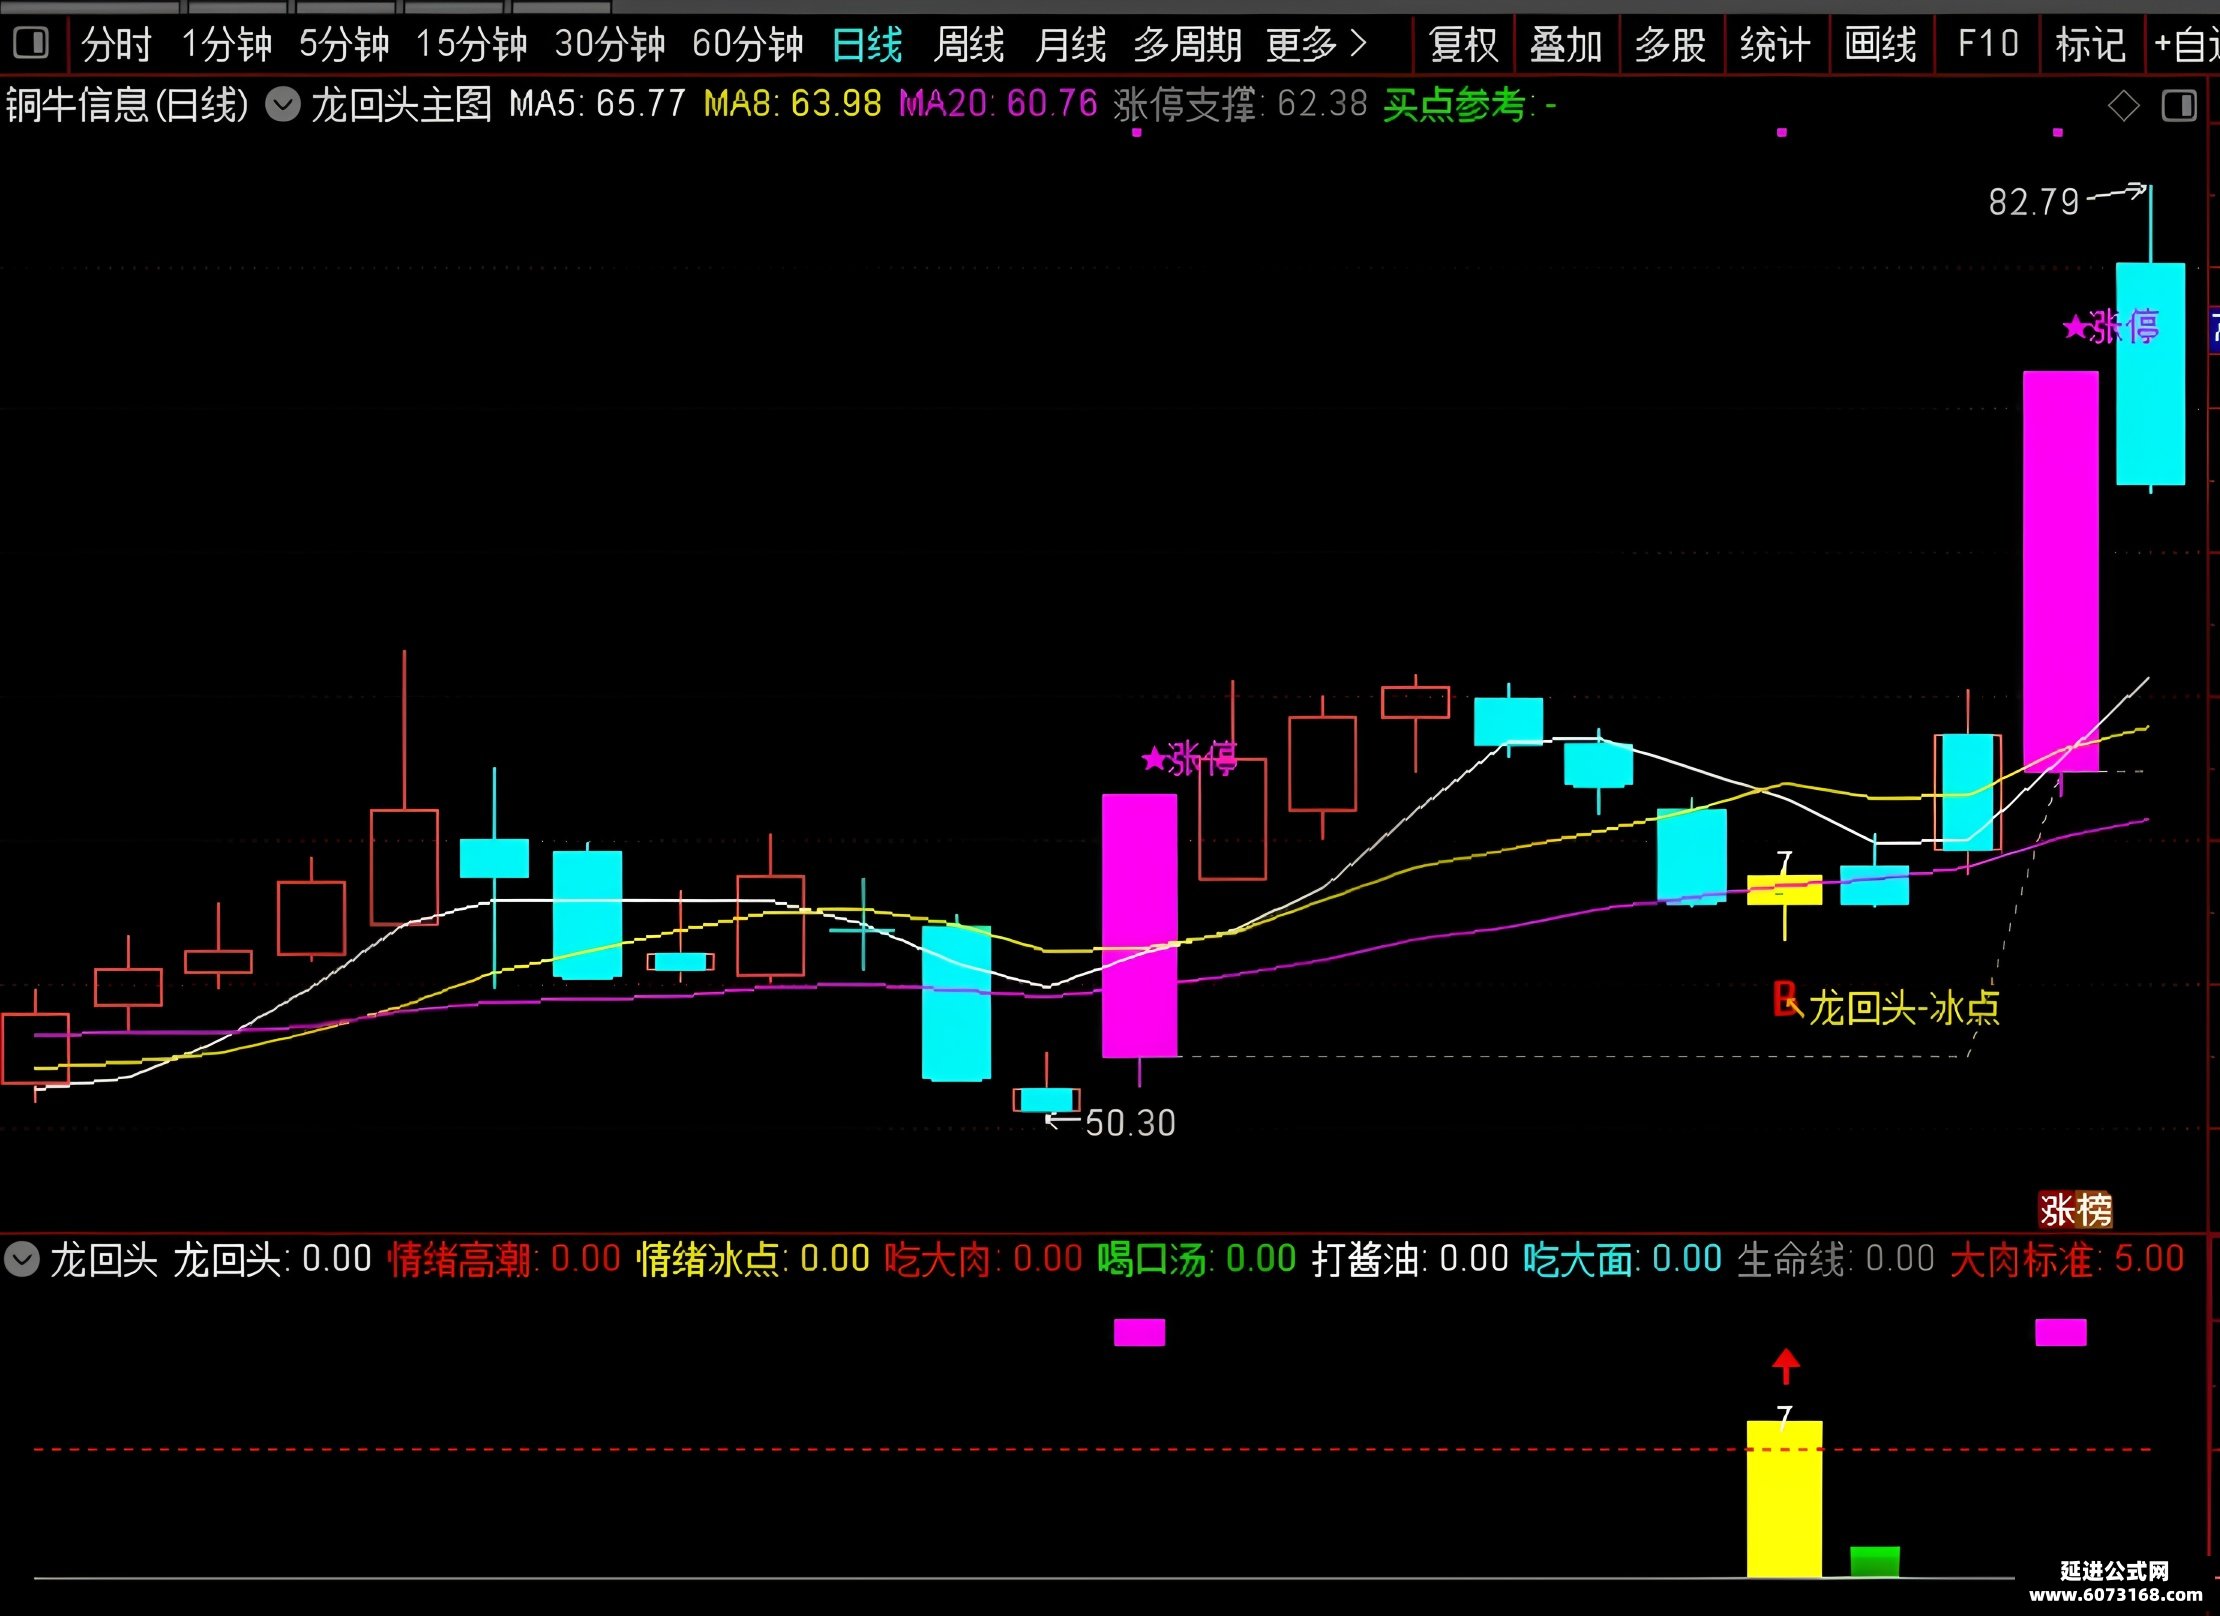Switch to 60分钟 period tab
Screen dimensions: 2220x1616
pyautogui.click(x=747, y=44)
